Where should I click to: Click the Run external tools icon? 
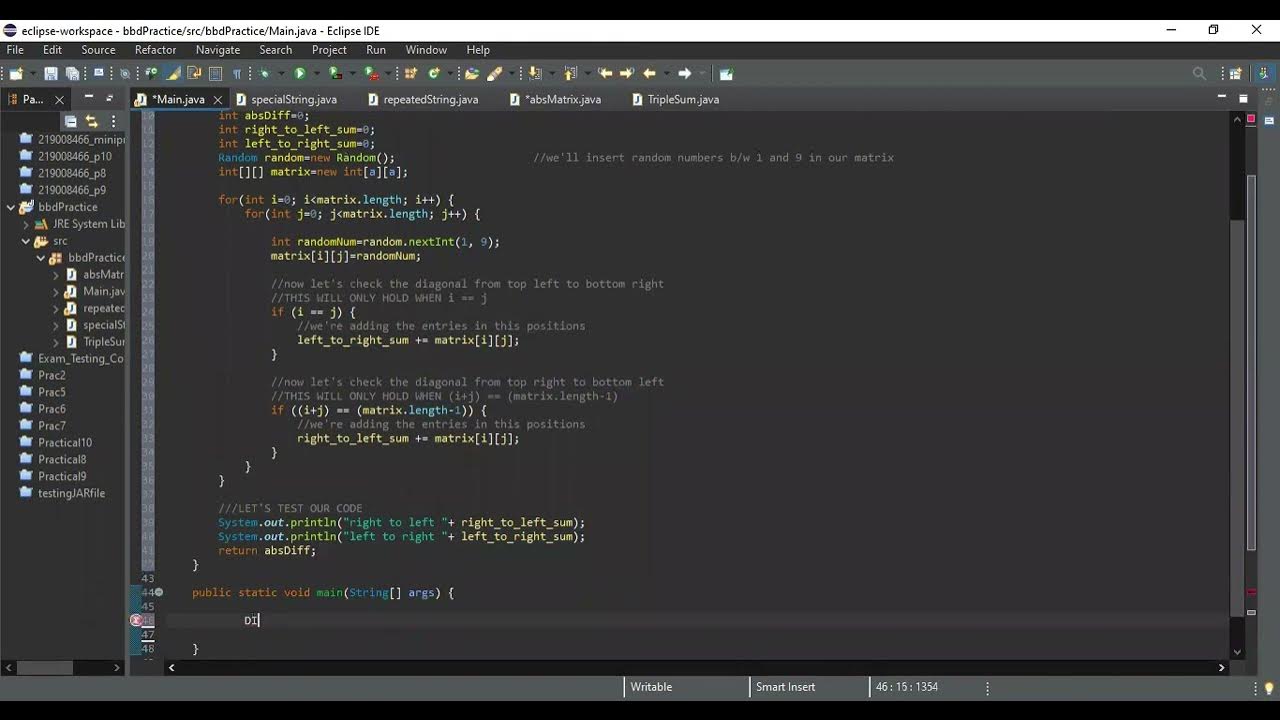[371, 73]
